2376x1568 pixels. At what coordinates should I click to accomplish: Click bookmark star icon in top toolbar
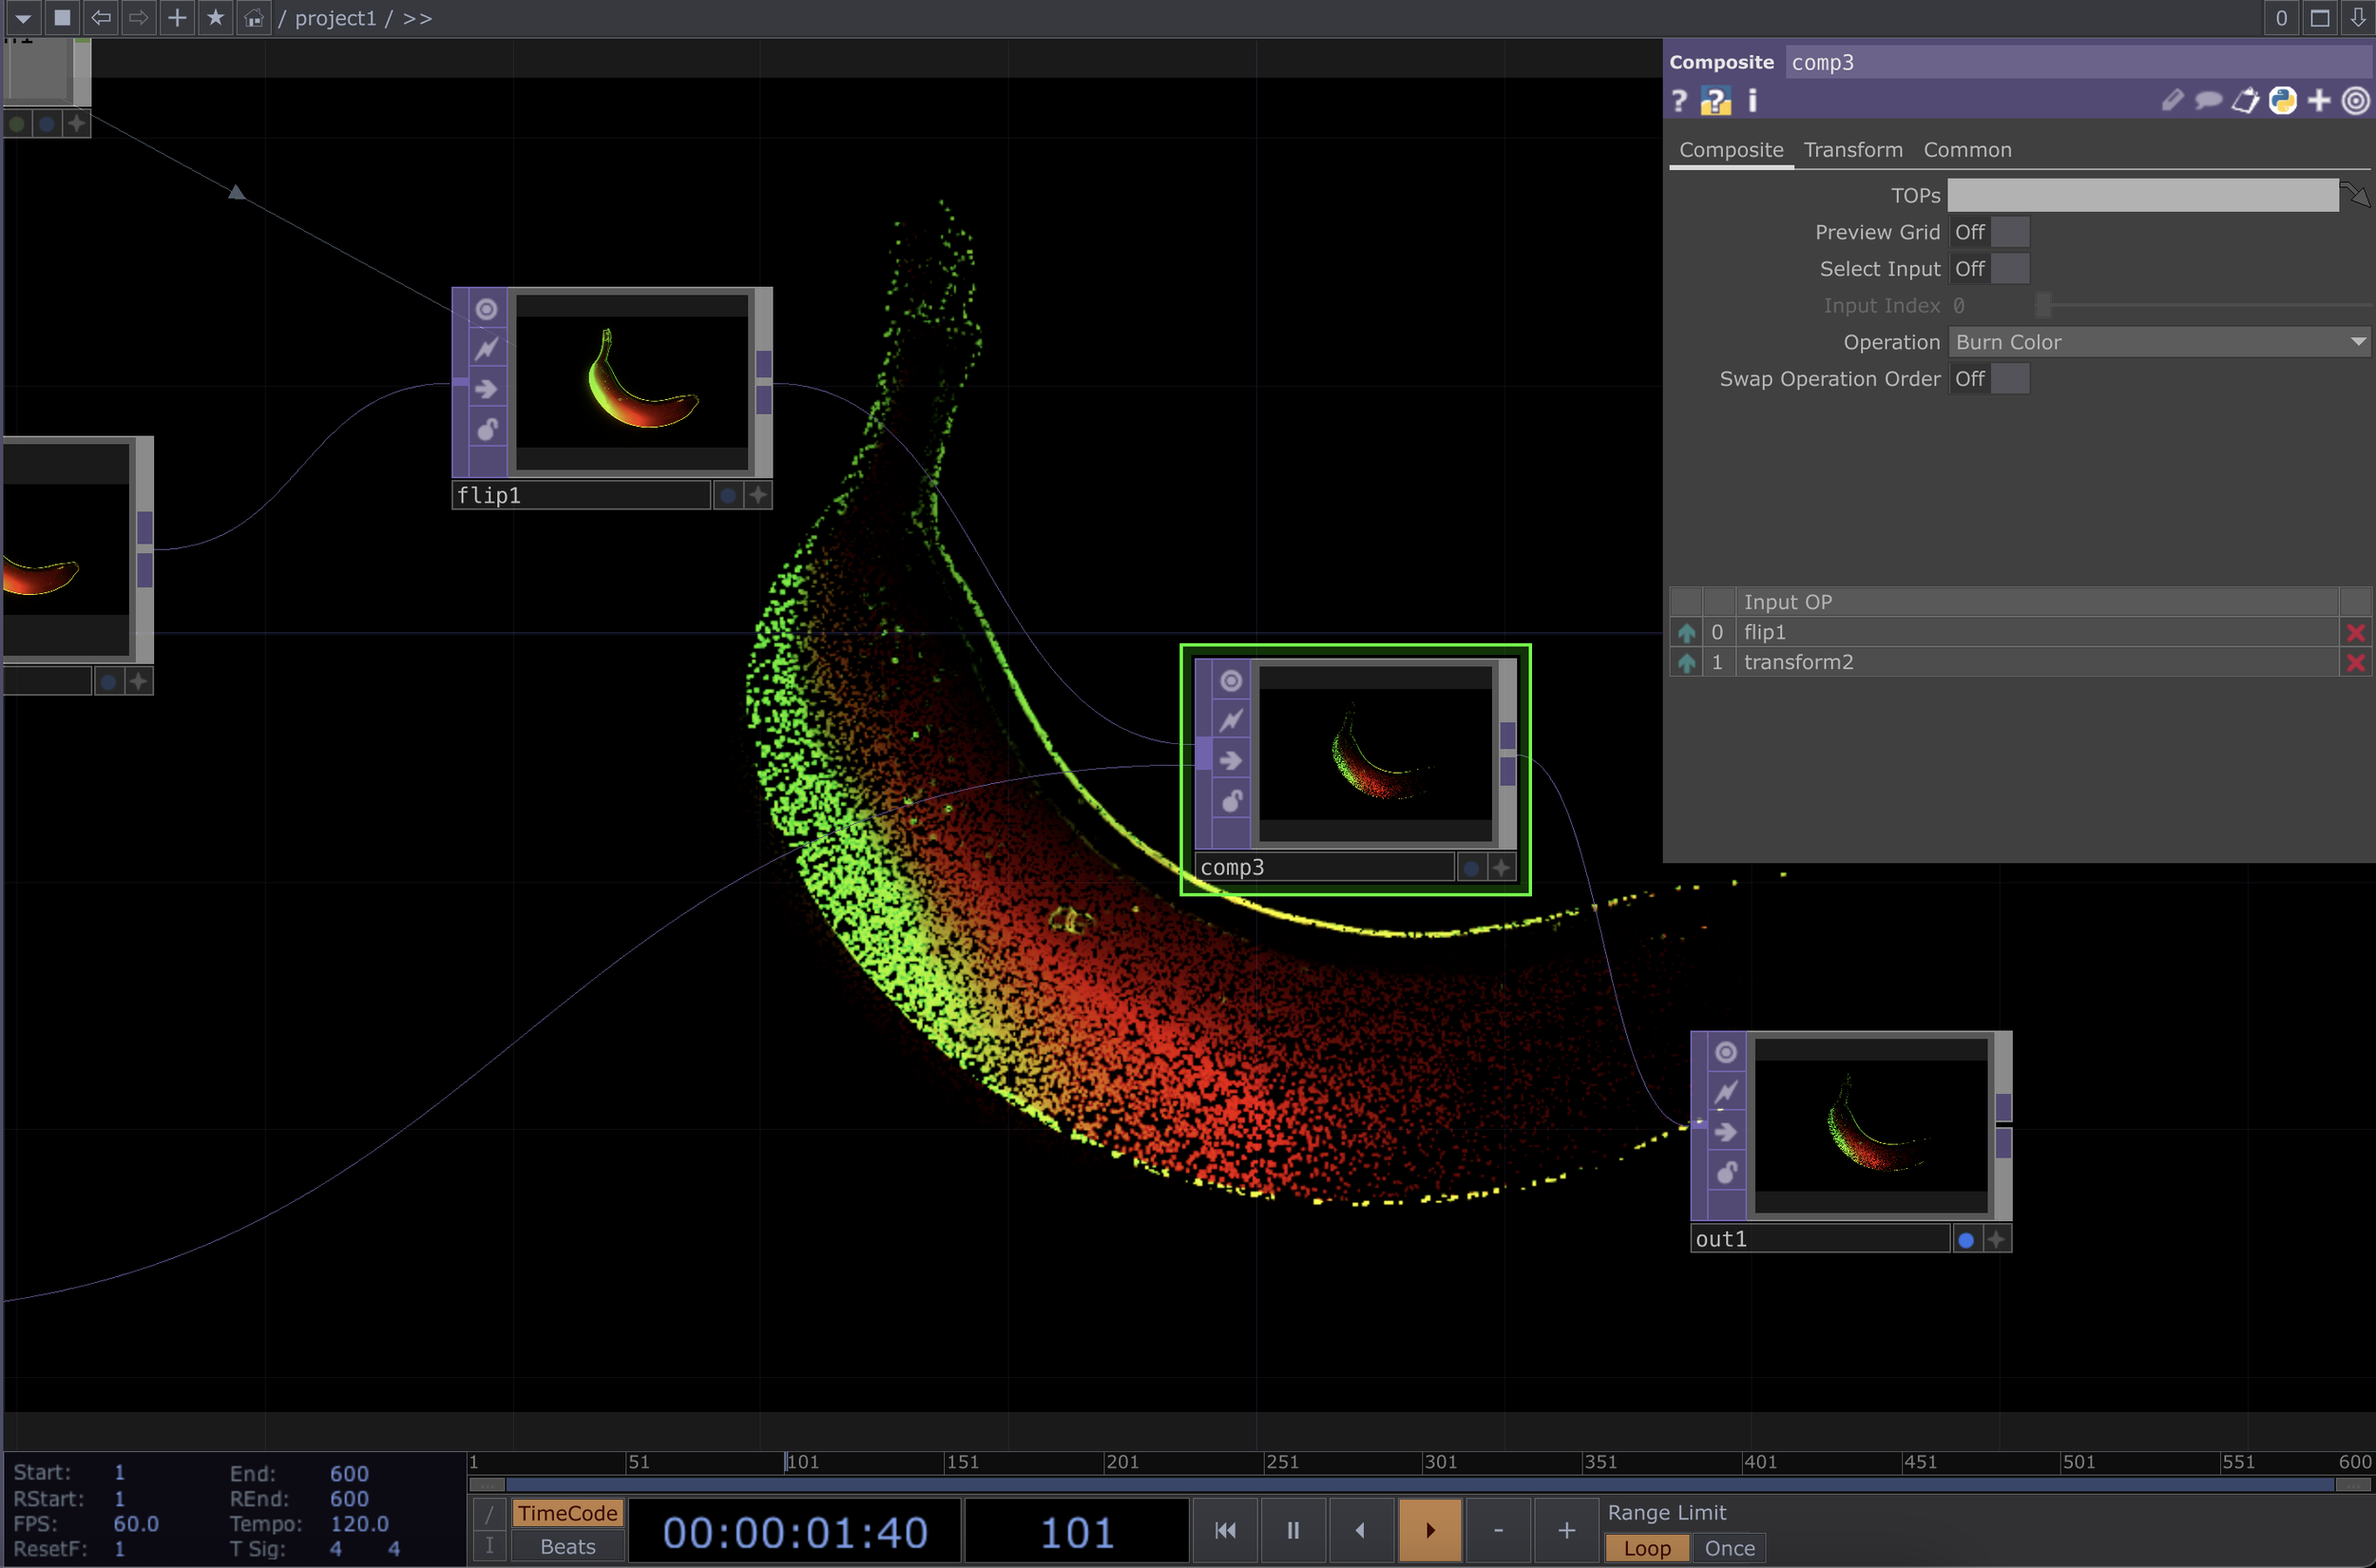click(x=215, y=18)
